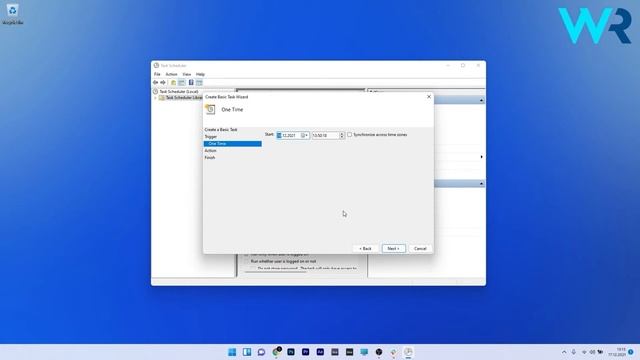Minimize the Task Scheduler window

(x=448, y=65)
